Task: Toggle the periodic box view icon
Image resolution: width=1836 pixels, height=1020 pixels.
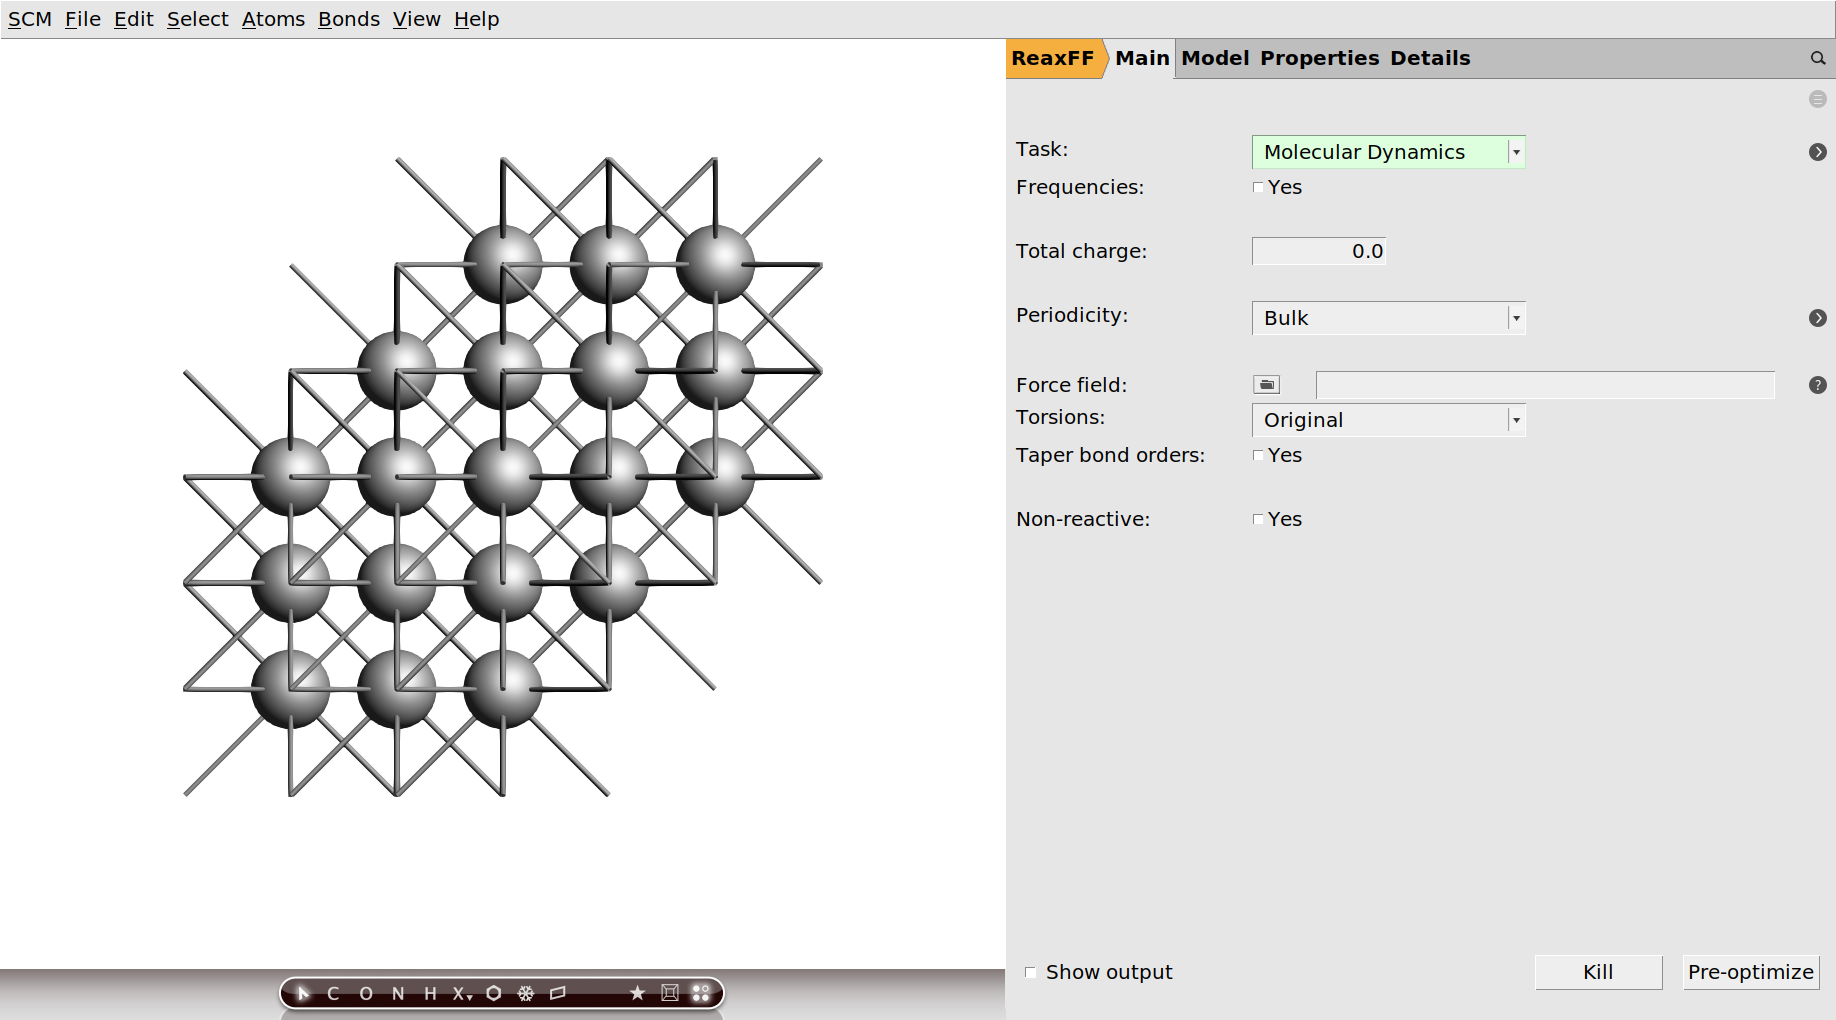Action: (x=670, y=993)
